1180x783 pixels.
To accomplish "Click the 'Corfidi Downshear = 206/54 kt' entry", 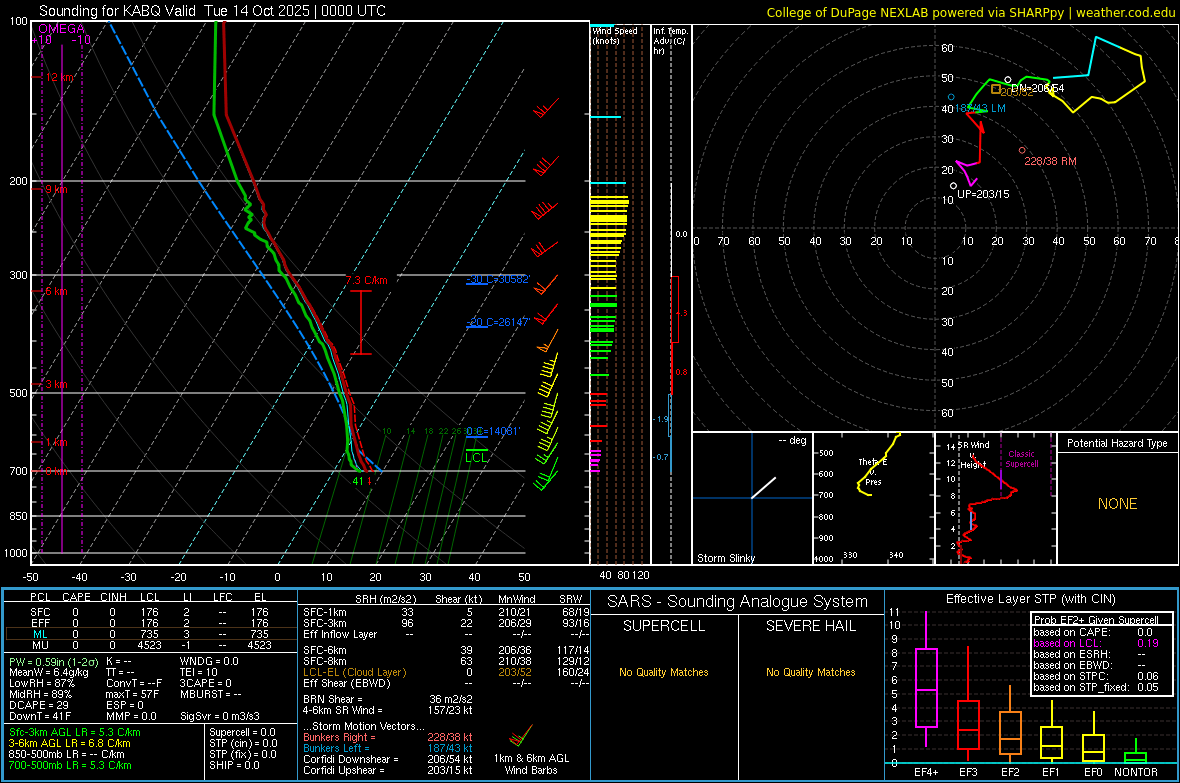I will click(388, 760).
